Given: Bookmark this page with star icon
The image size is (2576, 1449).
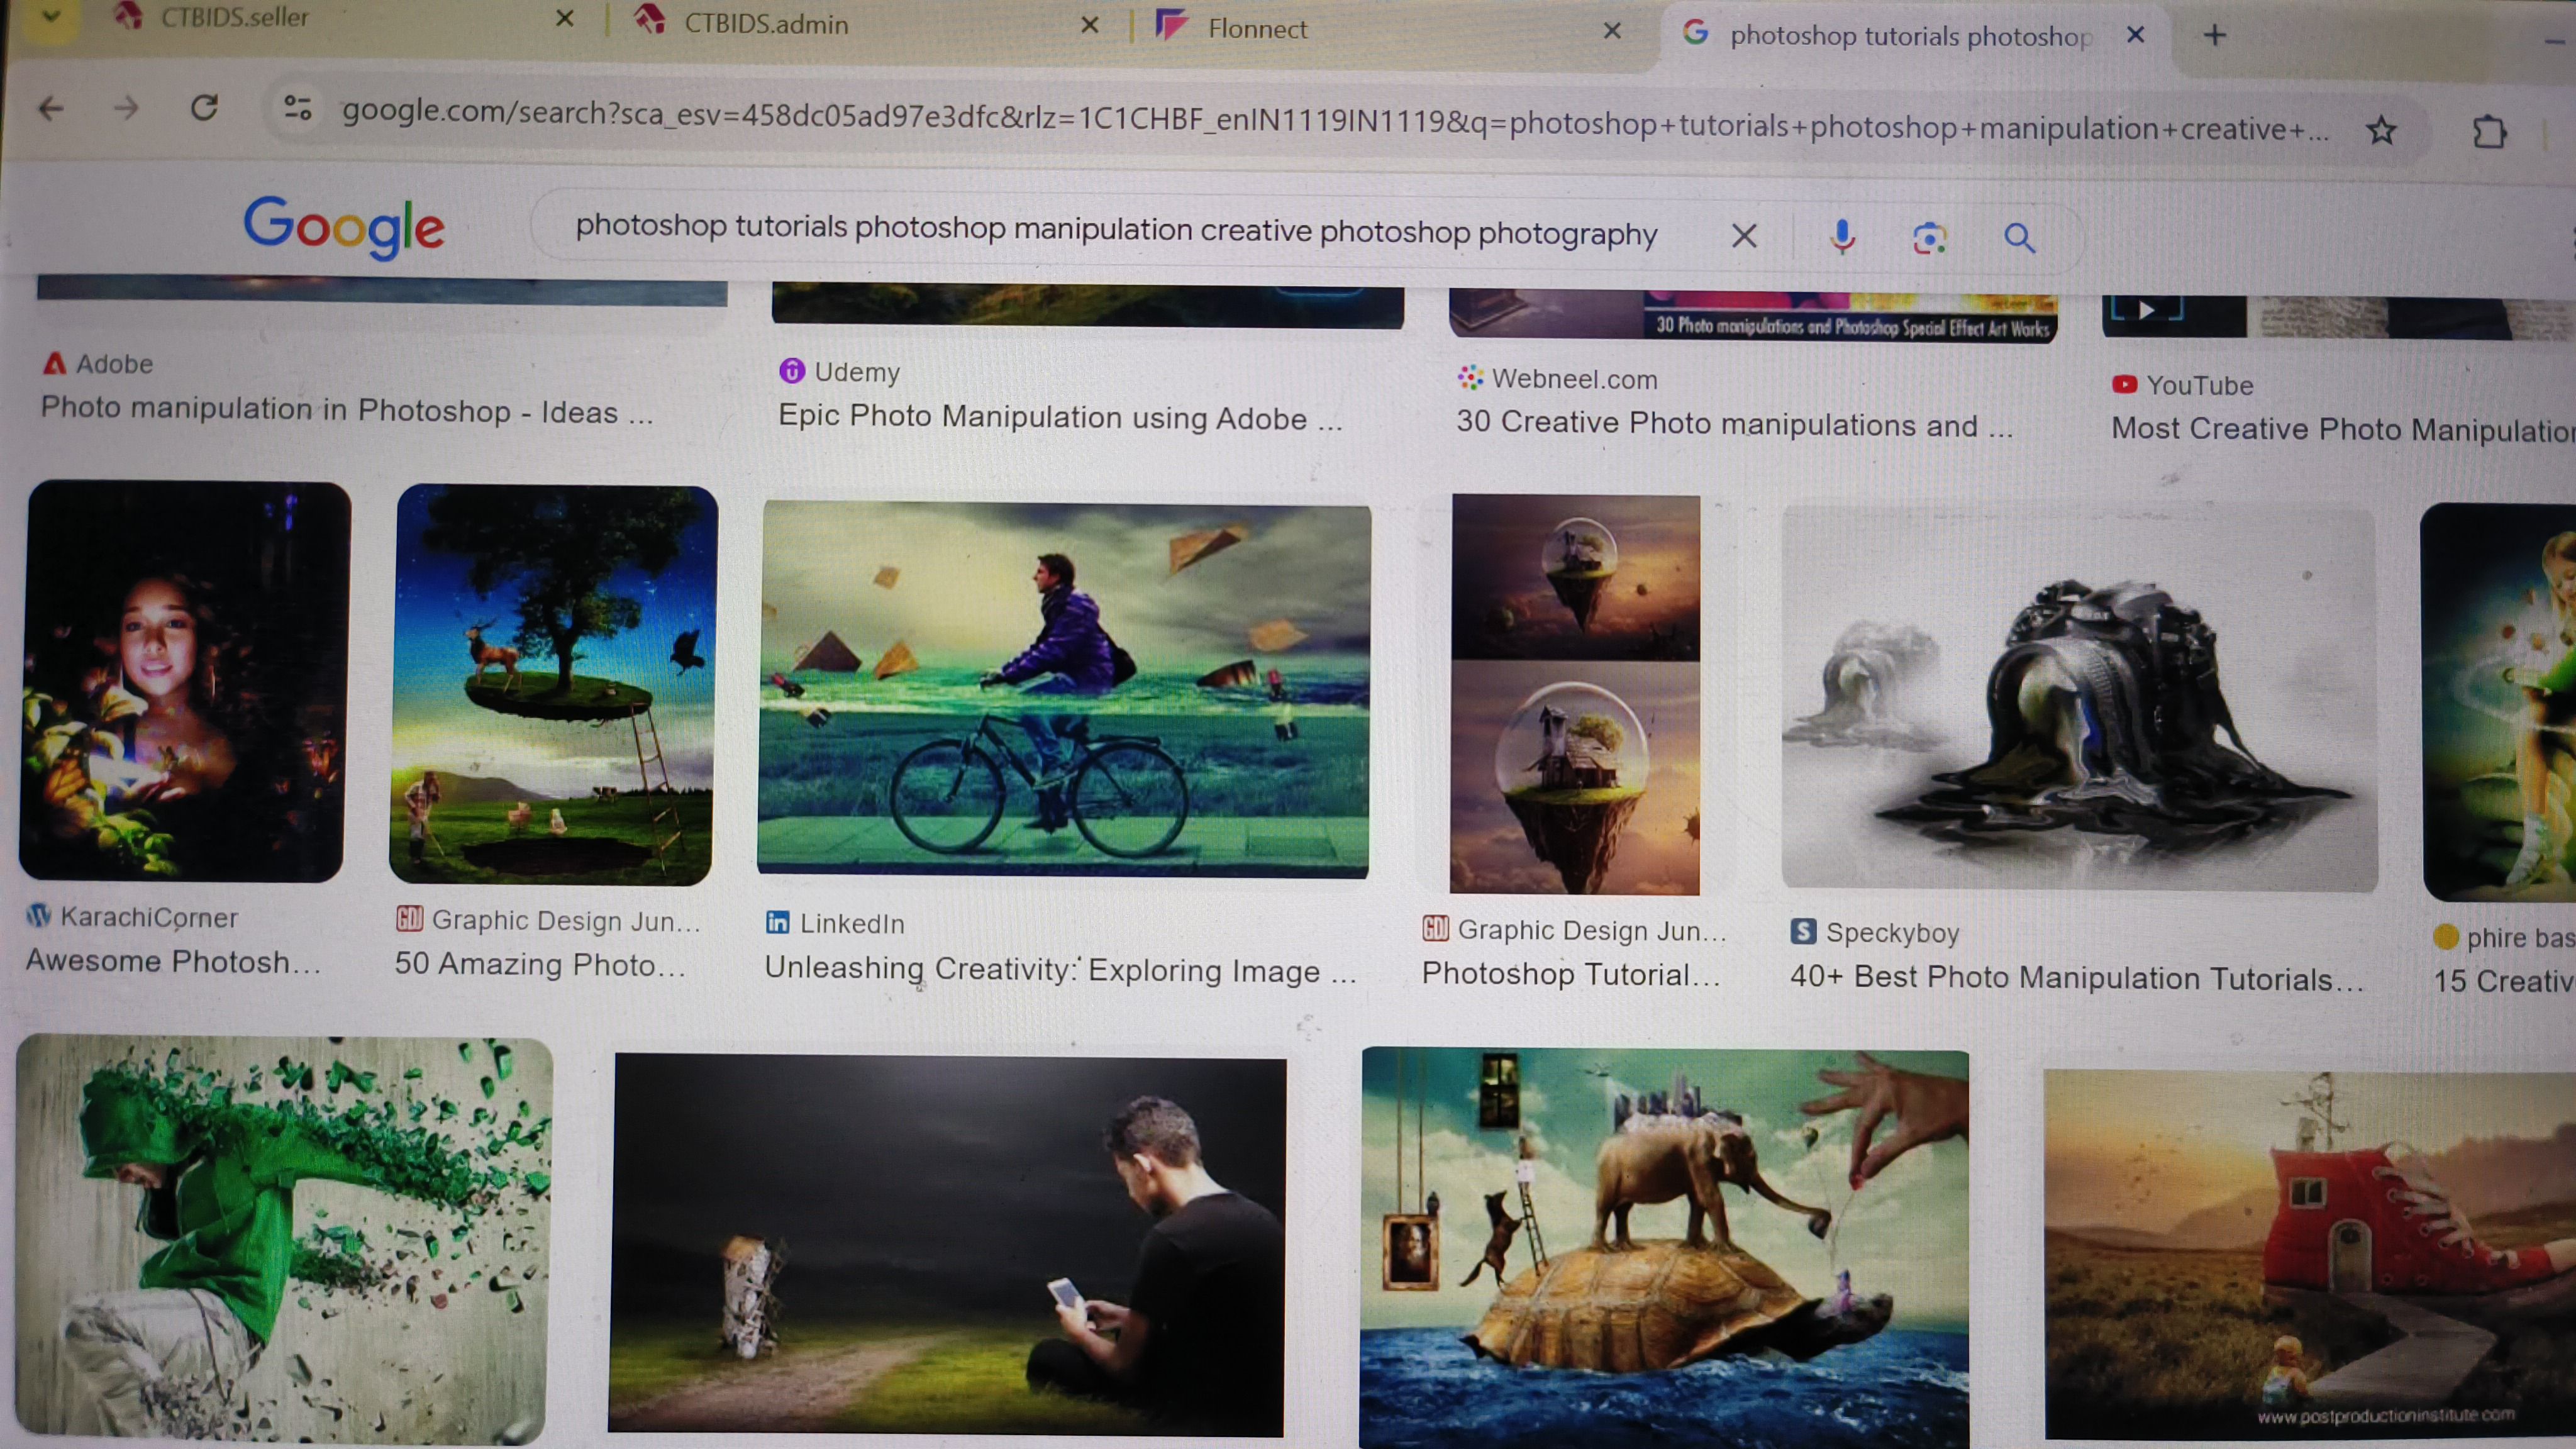Looking at the screenshot, I should coord(2381,130).
